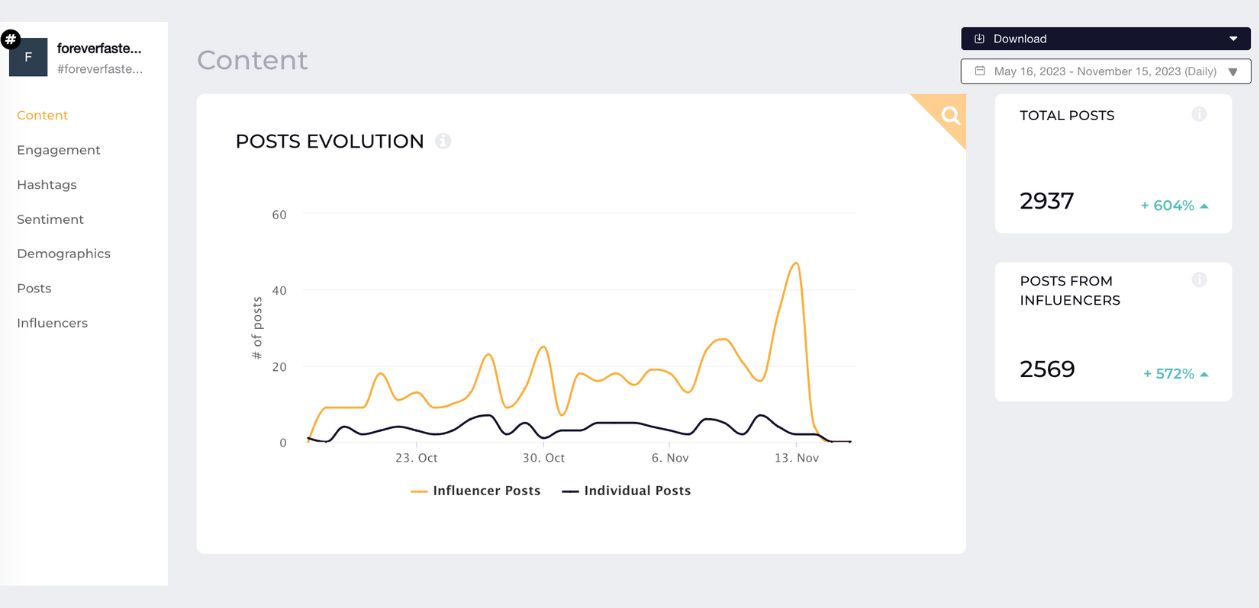The height and width of the screenshot is (608, 1259).
Task: Navigate to Demographics in the sidebar
Action: point(64,254)
